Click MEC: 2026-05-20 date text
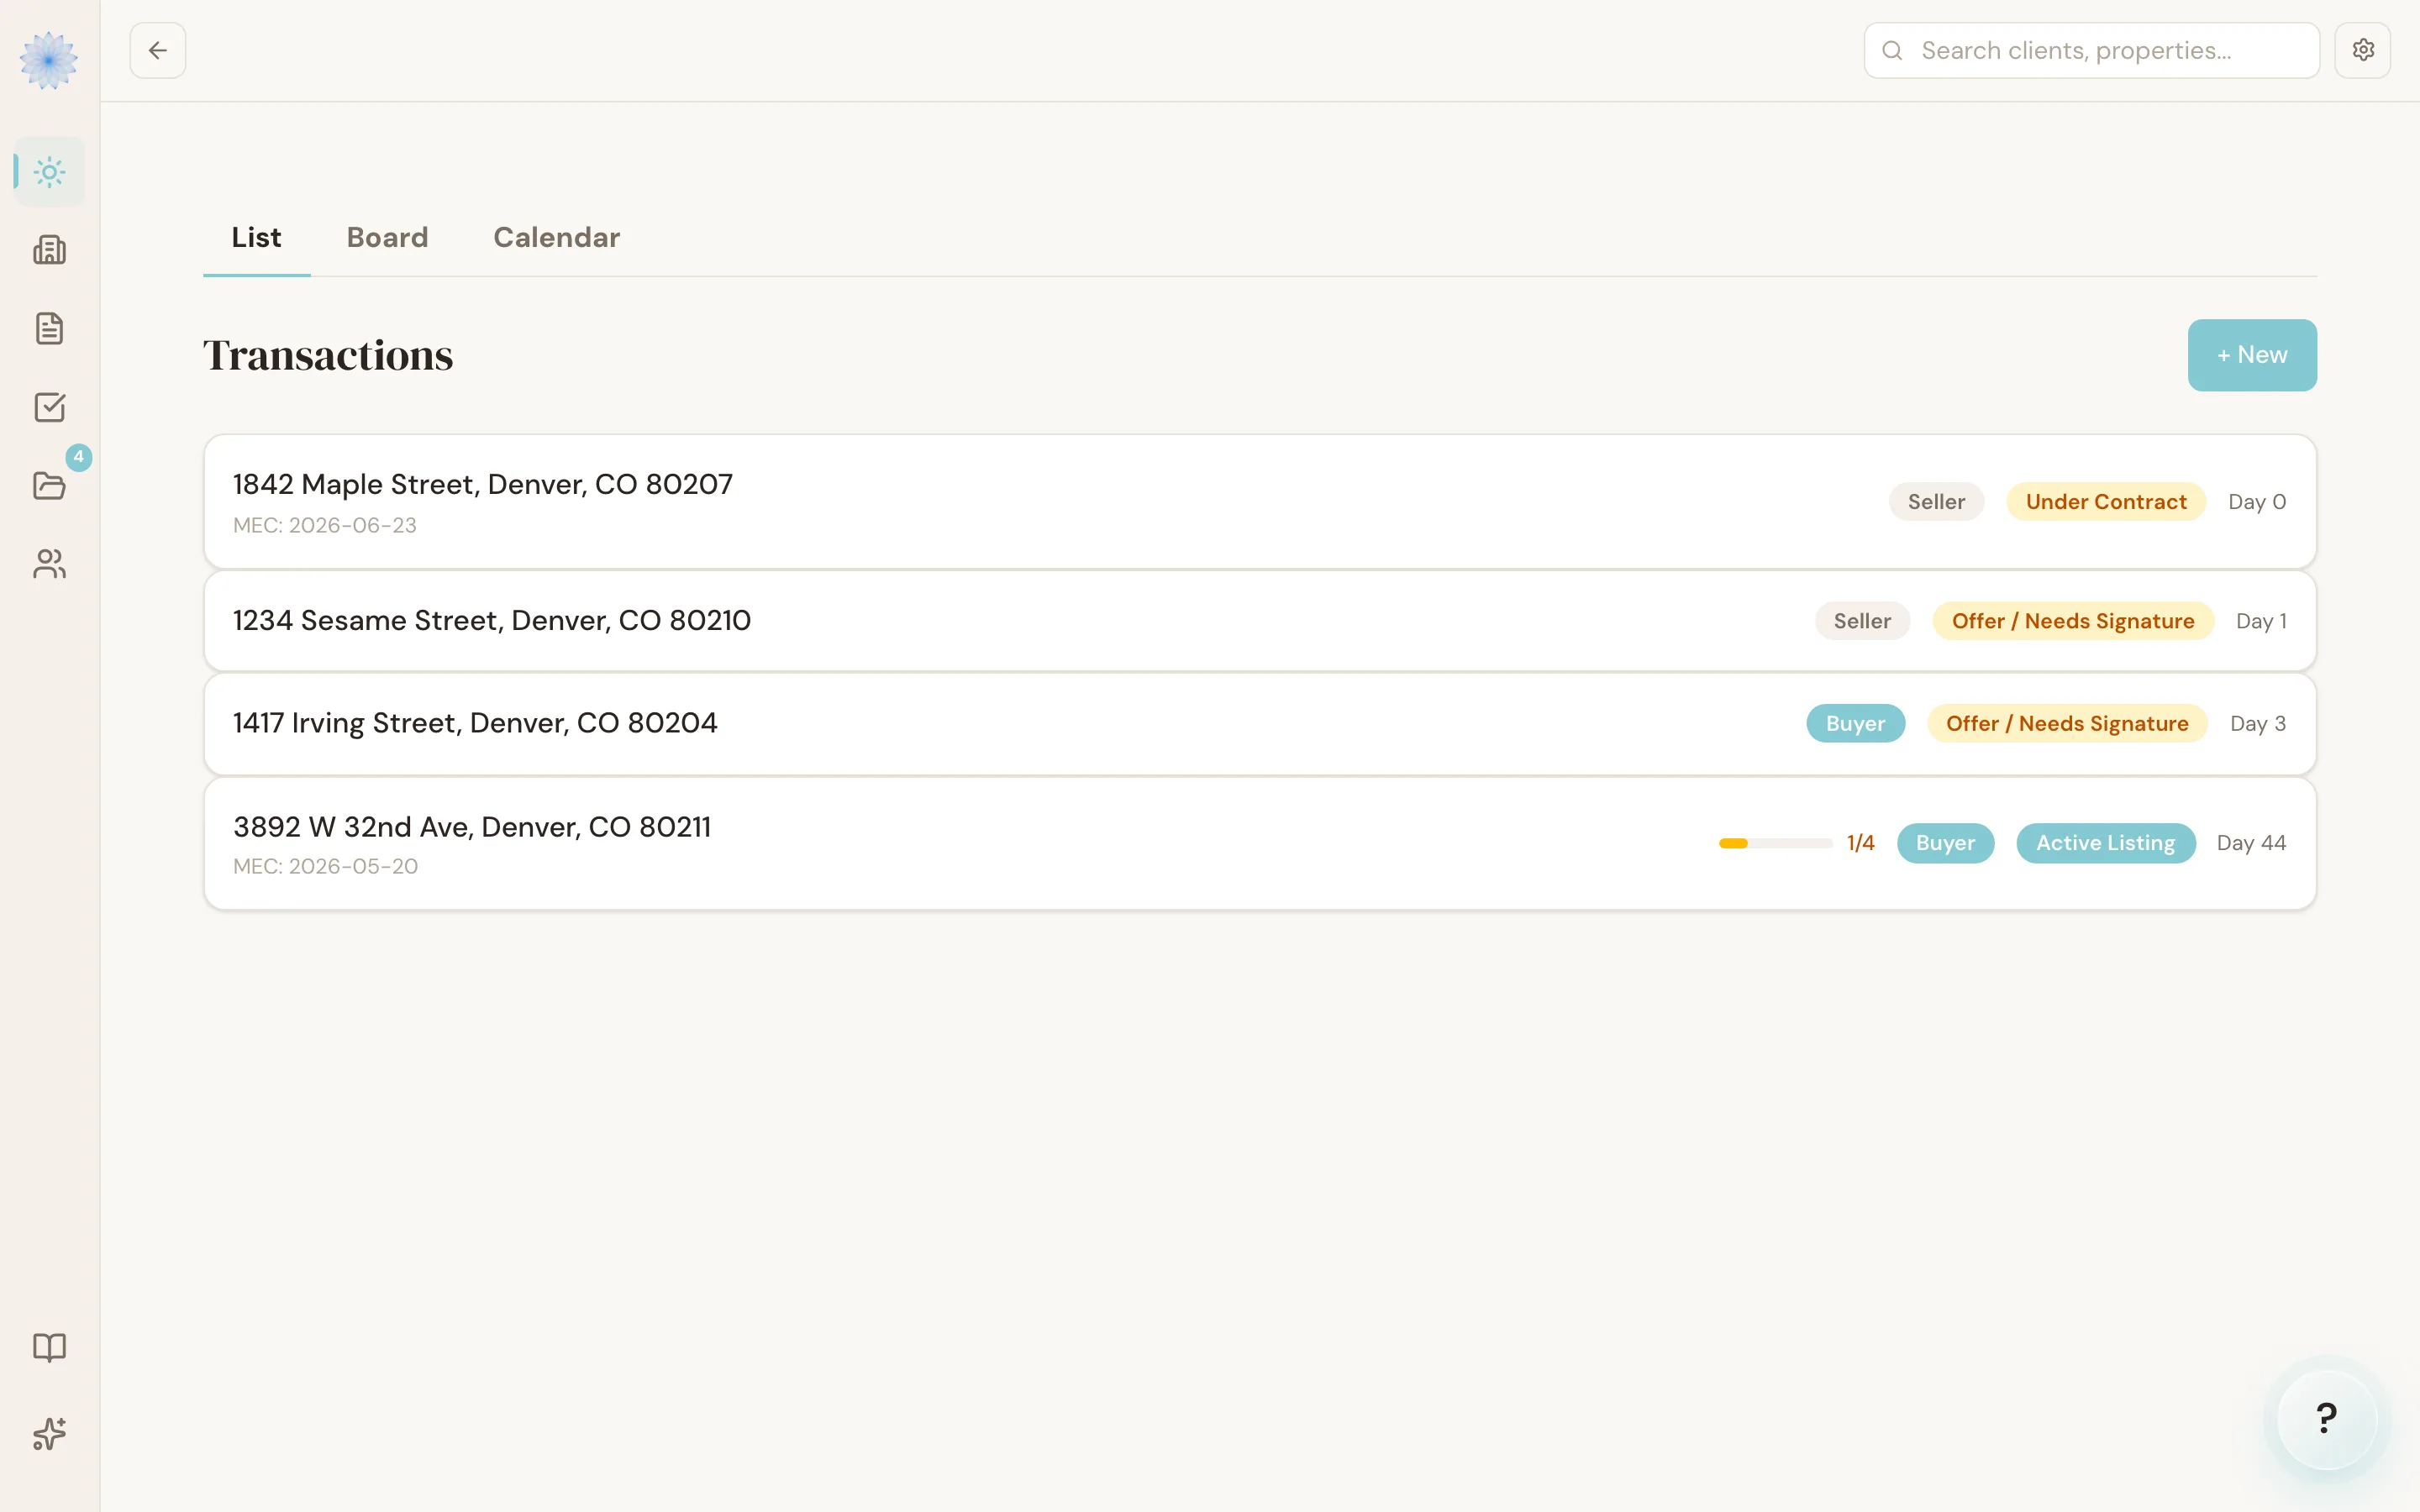The height and width of the screenshot is (1512, 2420). pyautogui.click(x=325, y=866)
